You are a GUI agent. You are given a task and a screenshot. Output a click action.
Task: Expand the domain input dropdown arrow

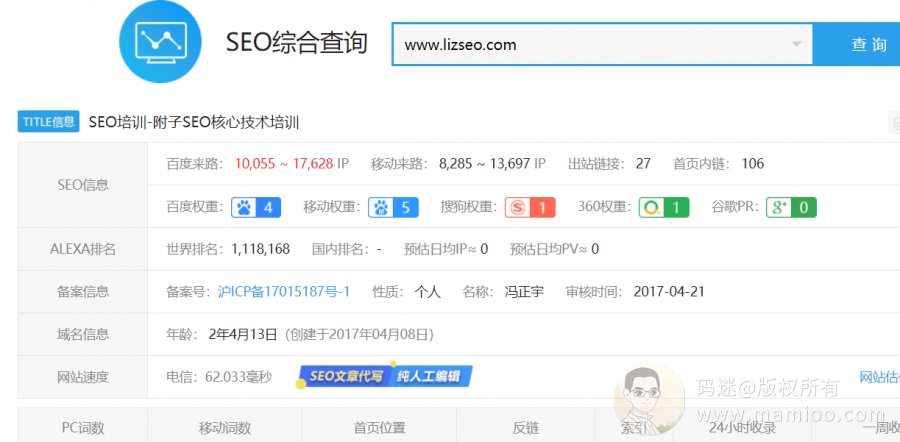[x=796, y=45]
